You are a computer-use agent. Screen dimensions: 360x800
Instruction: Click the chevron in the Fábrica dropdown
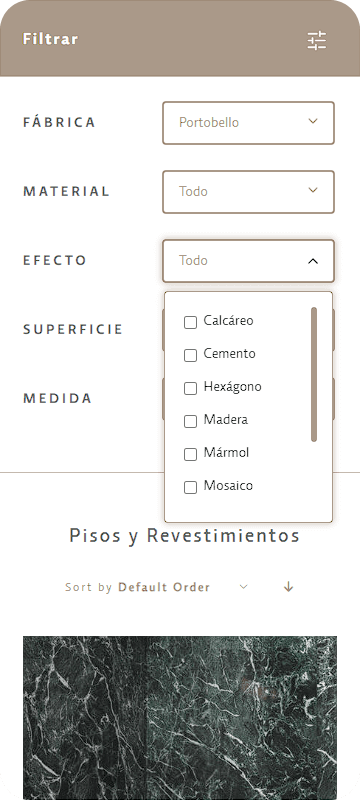313,121
